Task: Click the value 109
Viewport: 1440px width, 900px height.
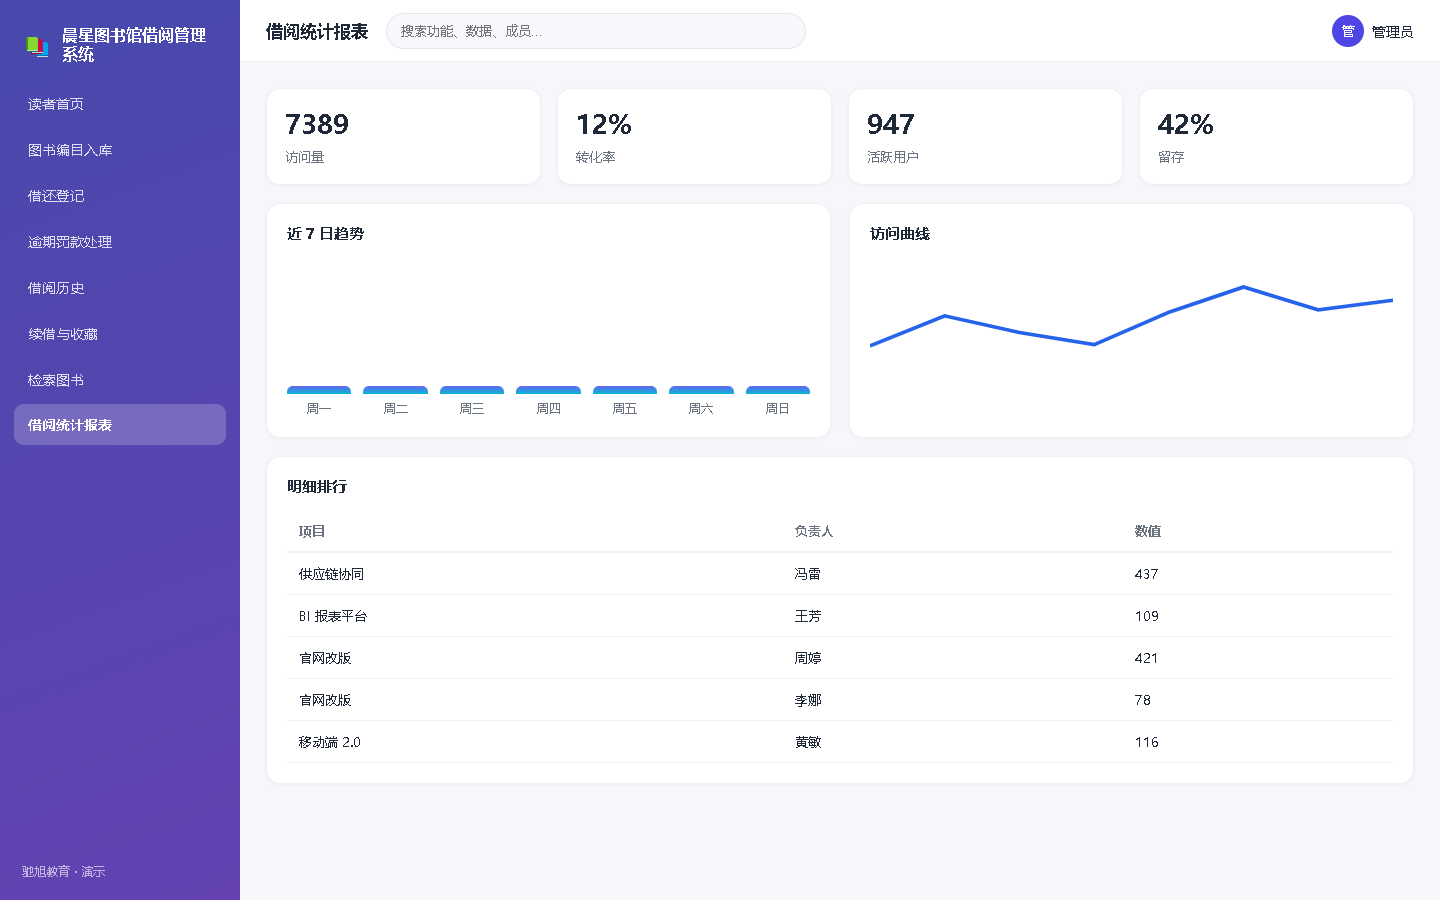Action: (1146, 616)
